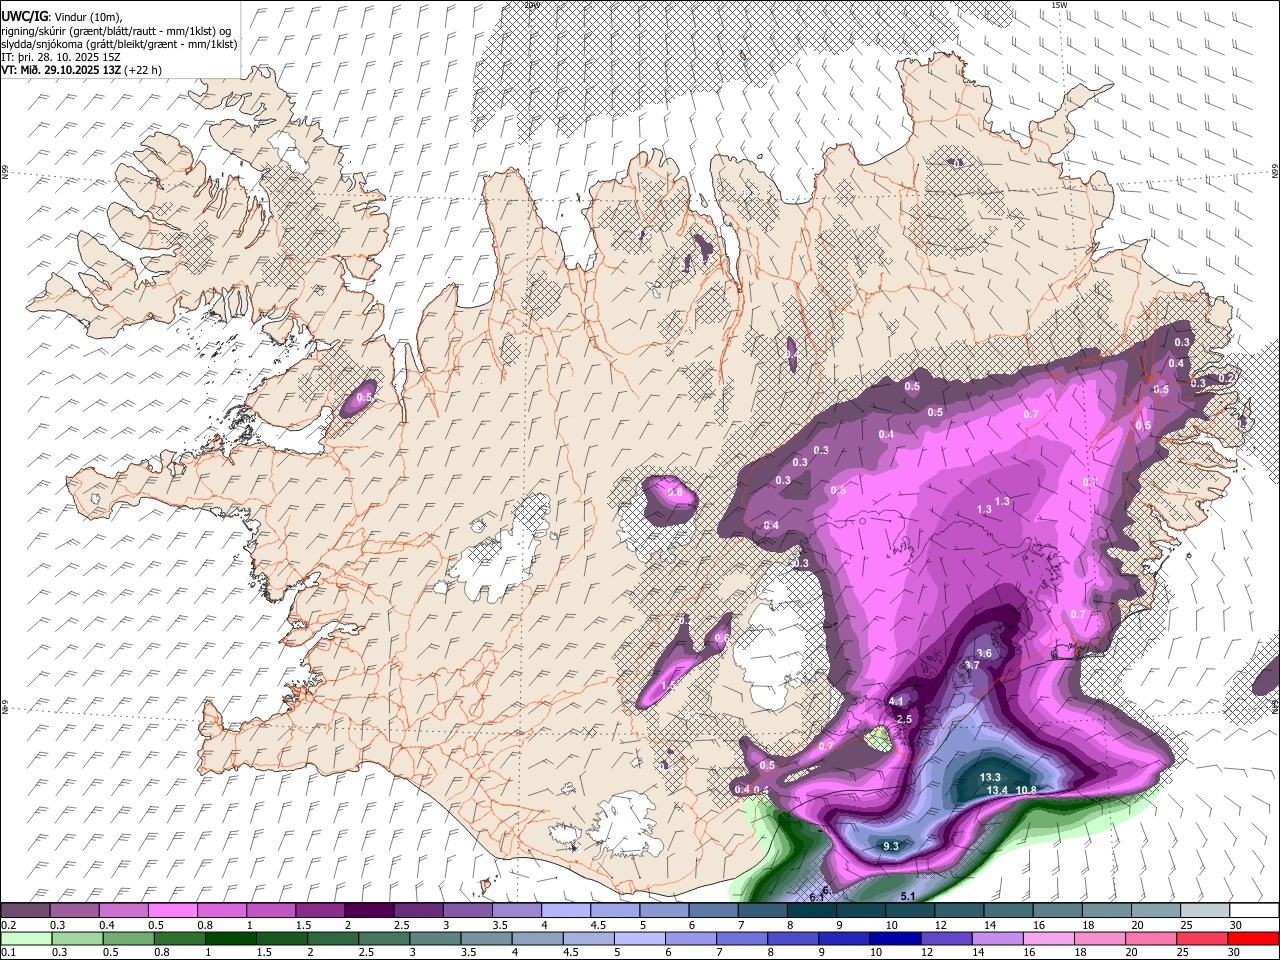Pick the darkest purple upper-row swatch for 2
Screen dimensions: 1280x960
click(x=369, y=911)
